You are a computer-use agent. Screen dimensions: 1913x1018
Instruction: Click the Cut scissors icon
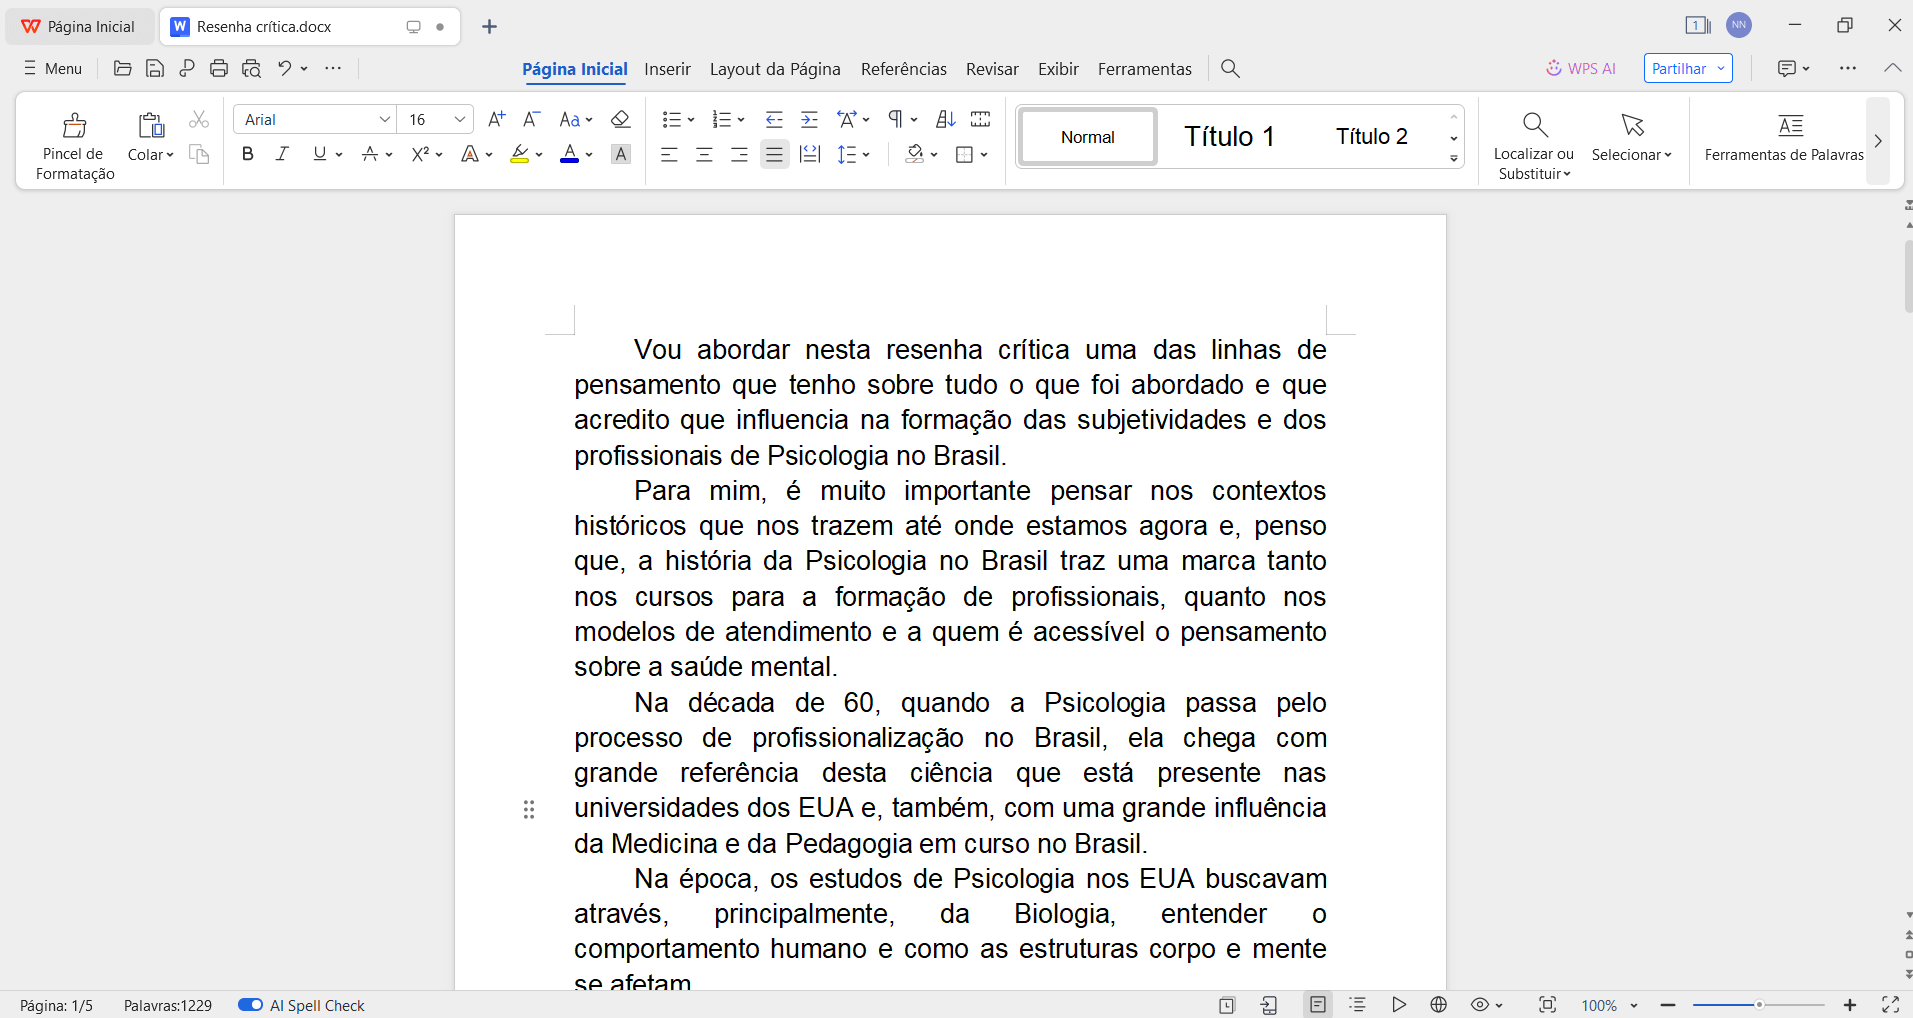pyautogui.click(x=199, y=120)
